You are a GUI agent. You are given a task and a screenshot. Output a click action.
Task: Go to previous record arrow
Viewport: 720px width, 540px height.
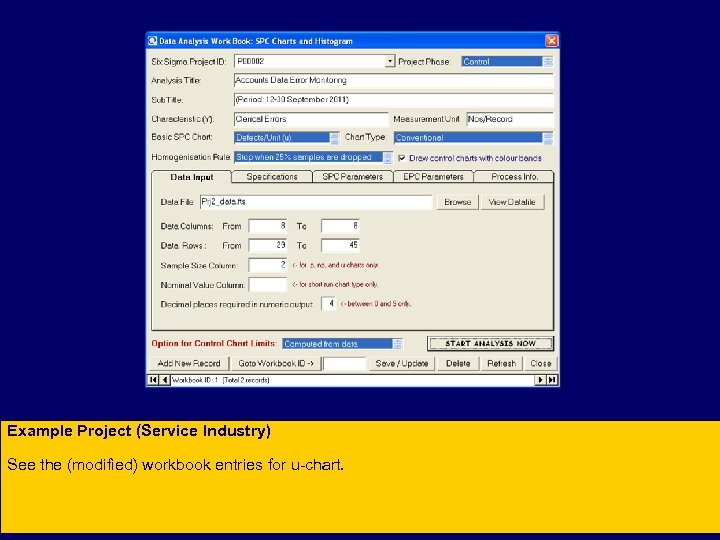[164, 380]
